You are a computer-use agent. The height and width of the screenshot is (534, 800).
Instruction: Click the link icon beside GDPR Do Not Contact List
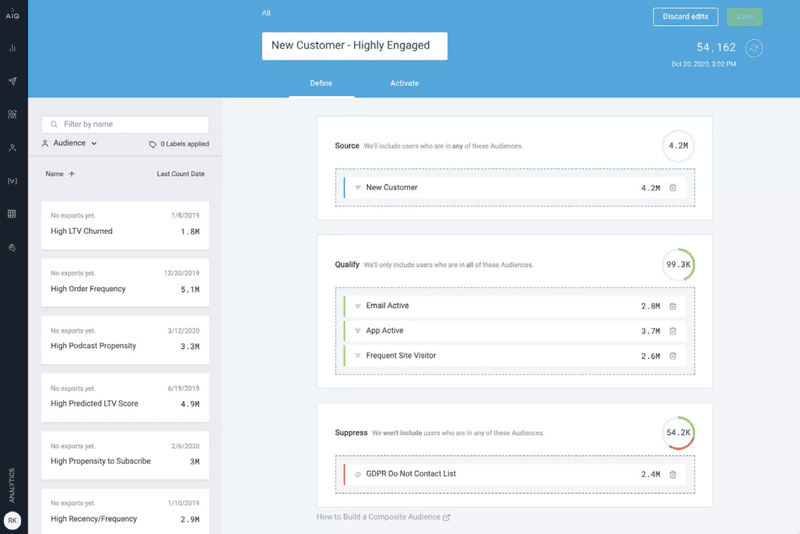tap(358, 474)
